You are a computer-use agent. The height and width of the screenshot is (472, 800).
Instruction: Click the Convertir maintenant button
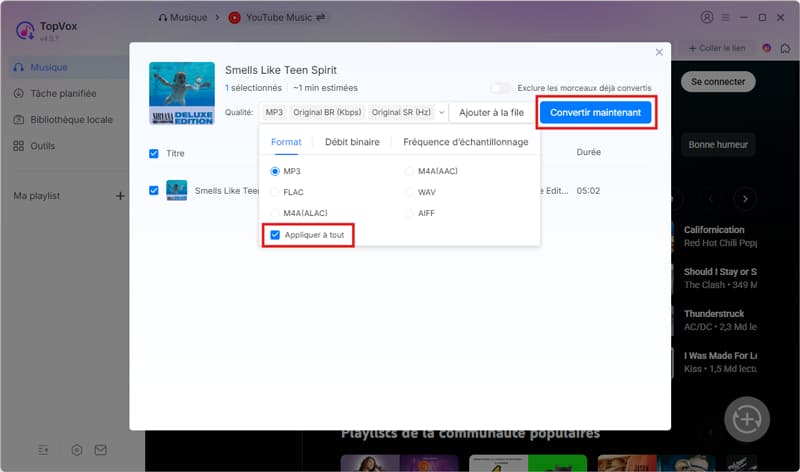pos(596,113)
